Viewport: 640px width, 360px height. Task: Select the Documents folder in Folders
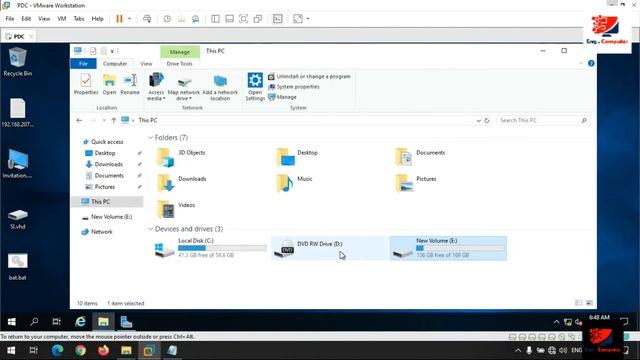click(x=420, y=157)
